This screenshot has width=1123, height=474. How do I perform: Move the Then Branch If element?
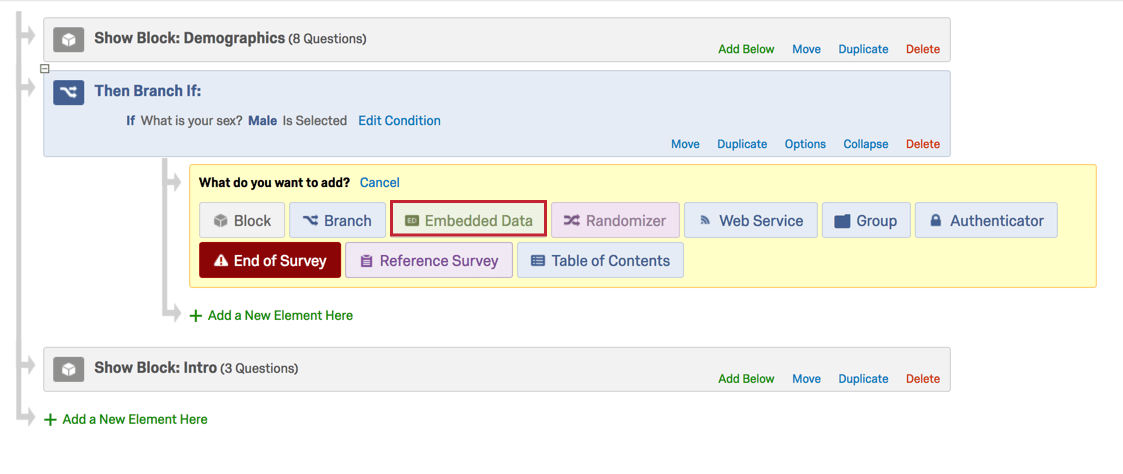click(685, 144)
